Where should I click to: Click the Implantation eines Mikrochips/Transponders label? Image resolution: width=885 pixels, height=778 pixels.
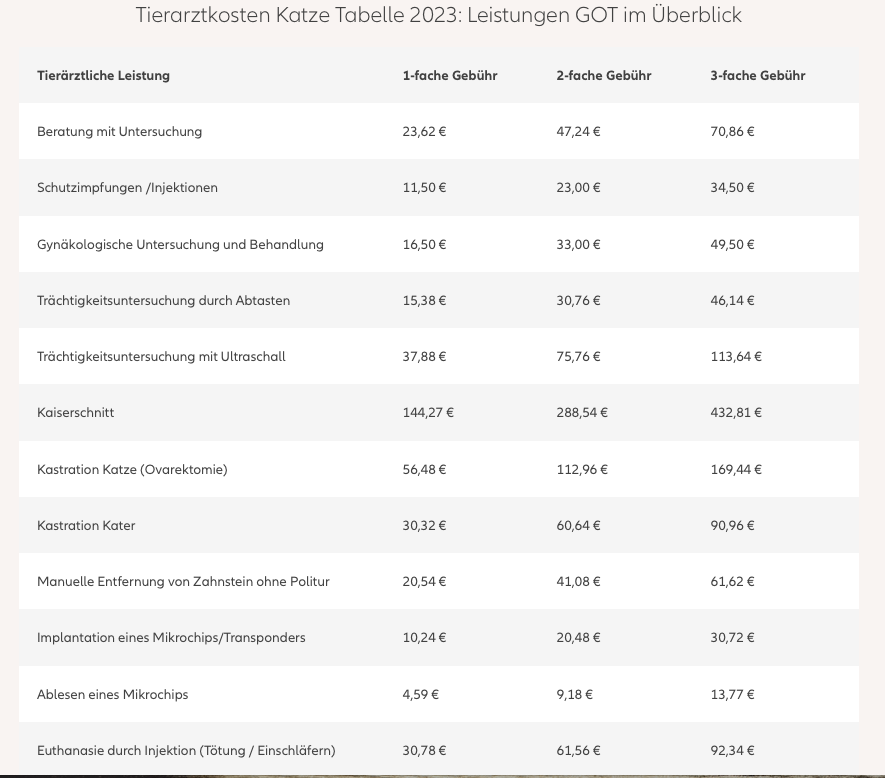point(172,638)
